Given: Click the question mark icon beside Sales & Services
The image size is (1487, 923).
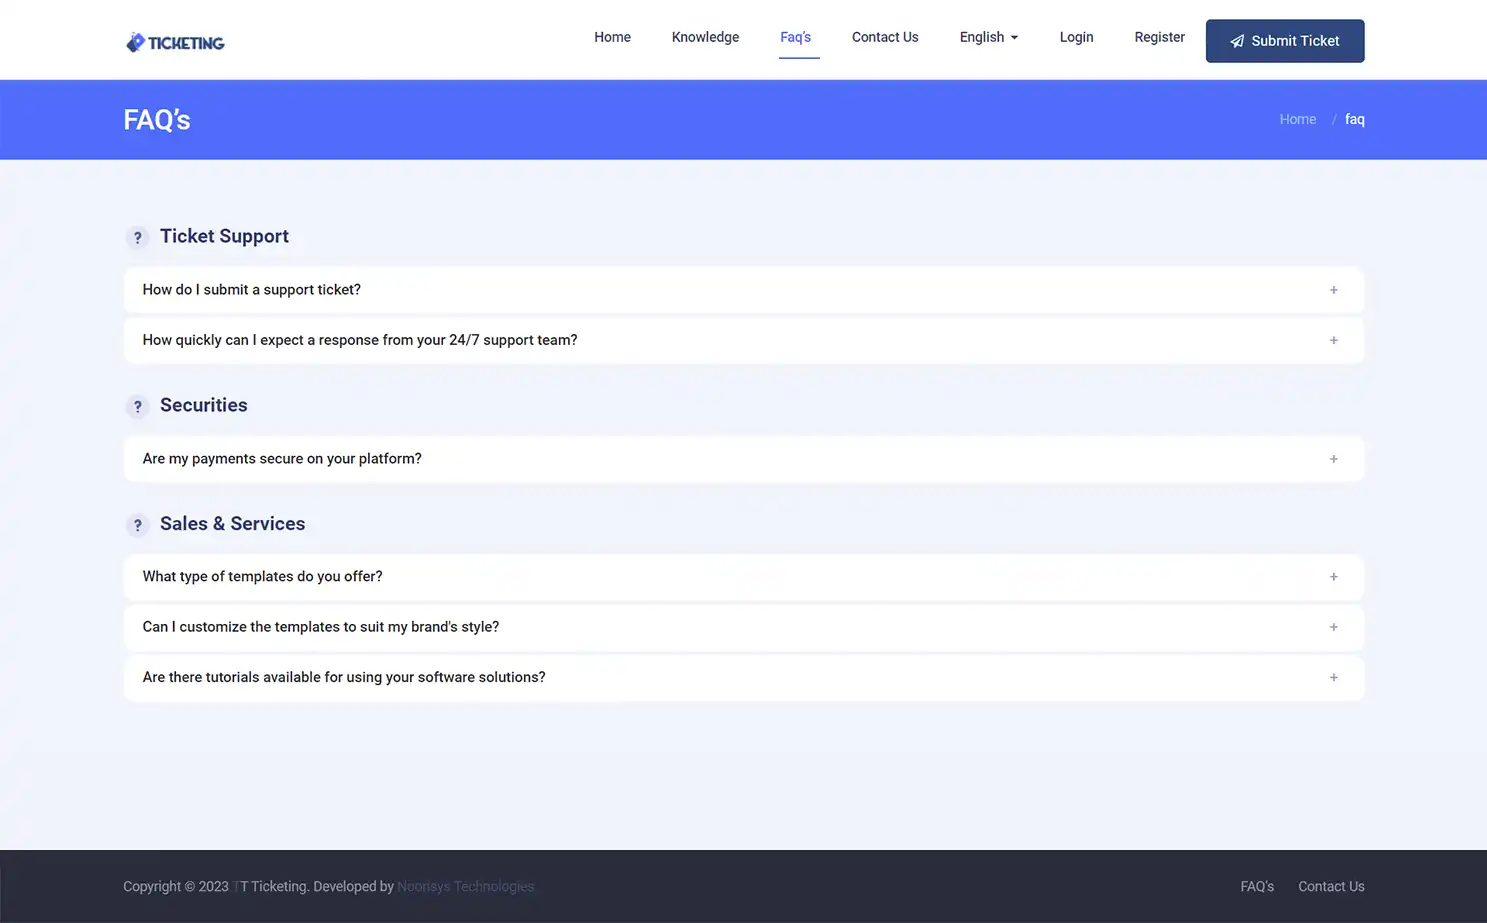Looking at the screenshot, I should [x=138, y=524].
